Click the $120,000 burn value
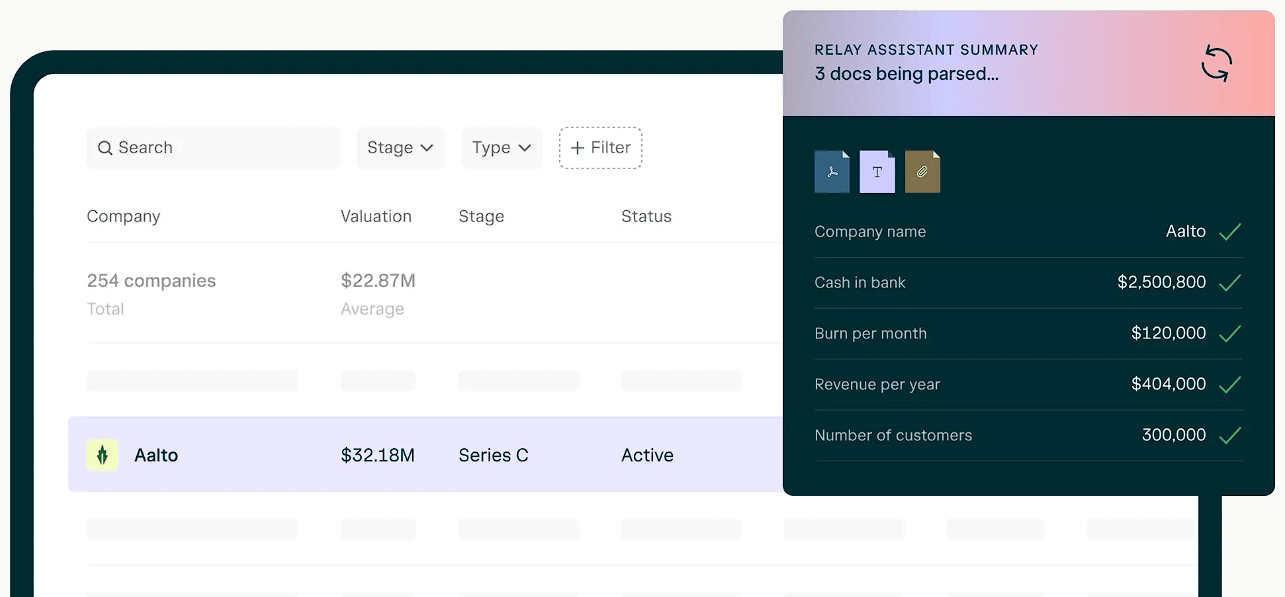This screenshot has height=597, width=1285. click(x=1168, y=334)
